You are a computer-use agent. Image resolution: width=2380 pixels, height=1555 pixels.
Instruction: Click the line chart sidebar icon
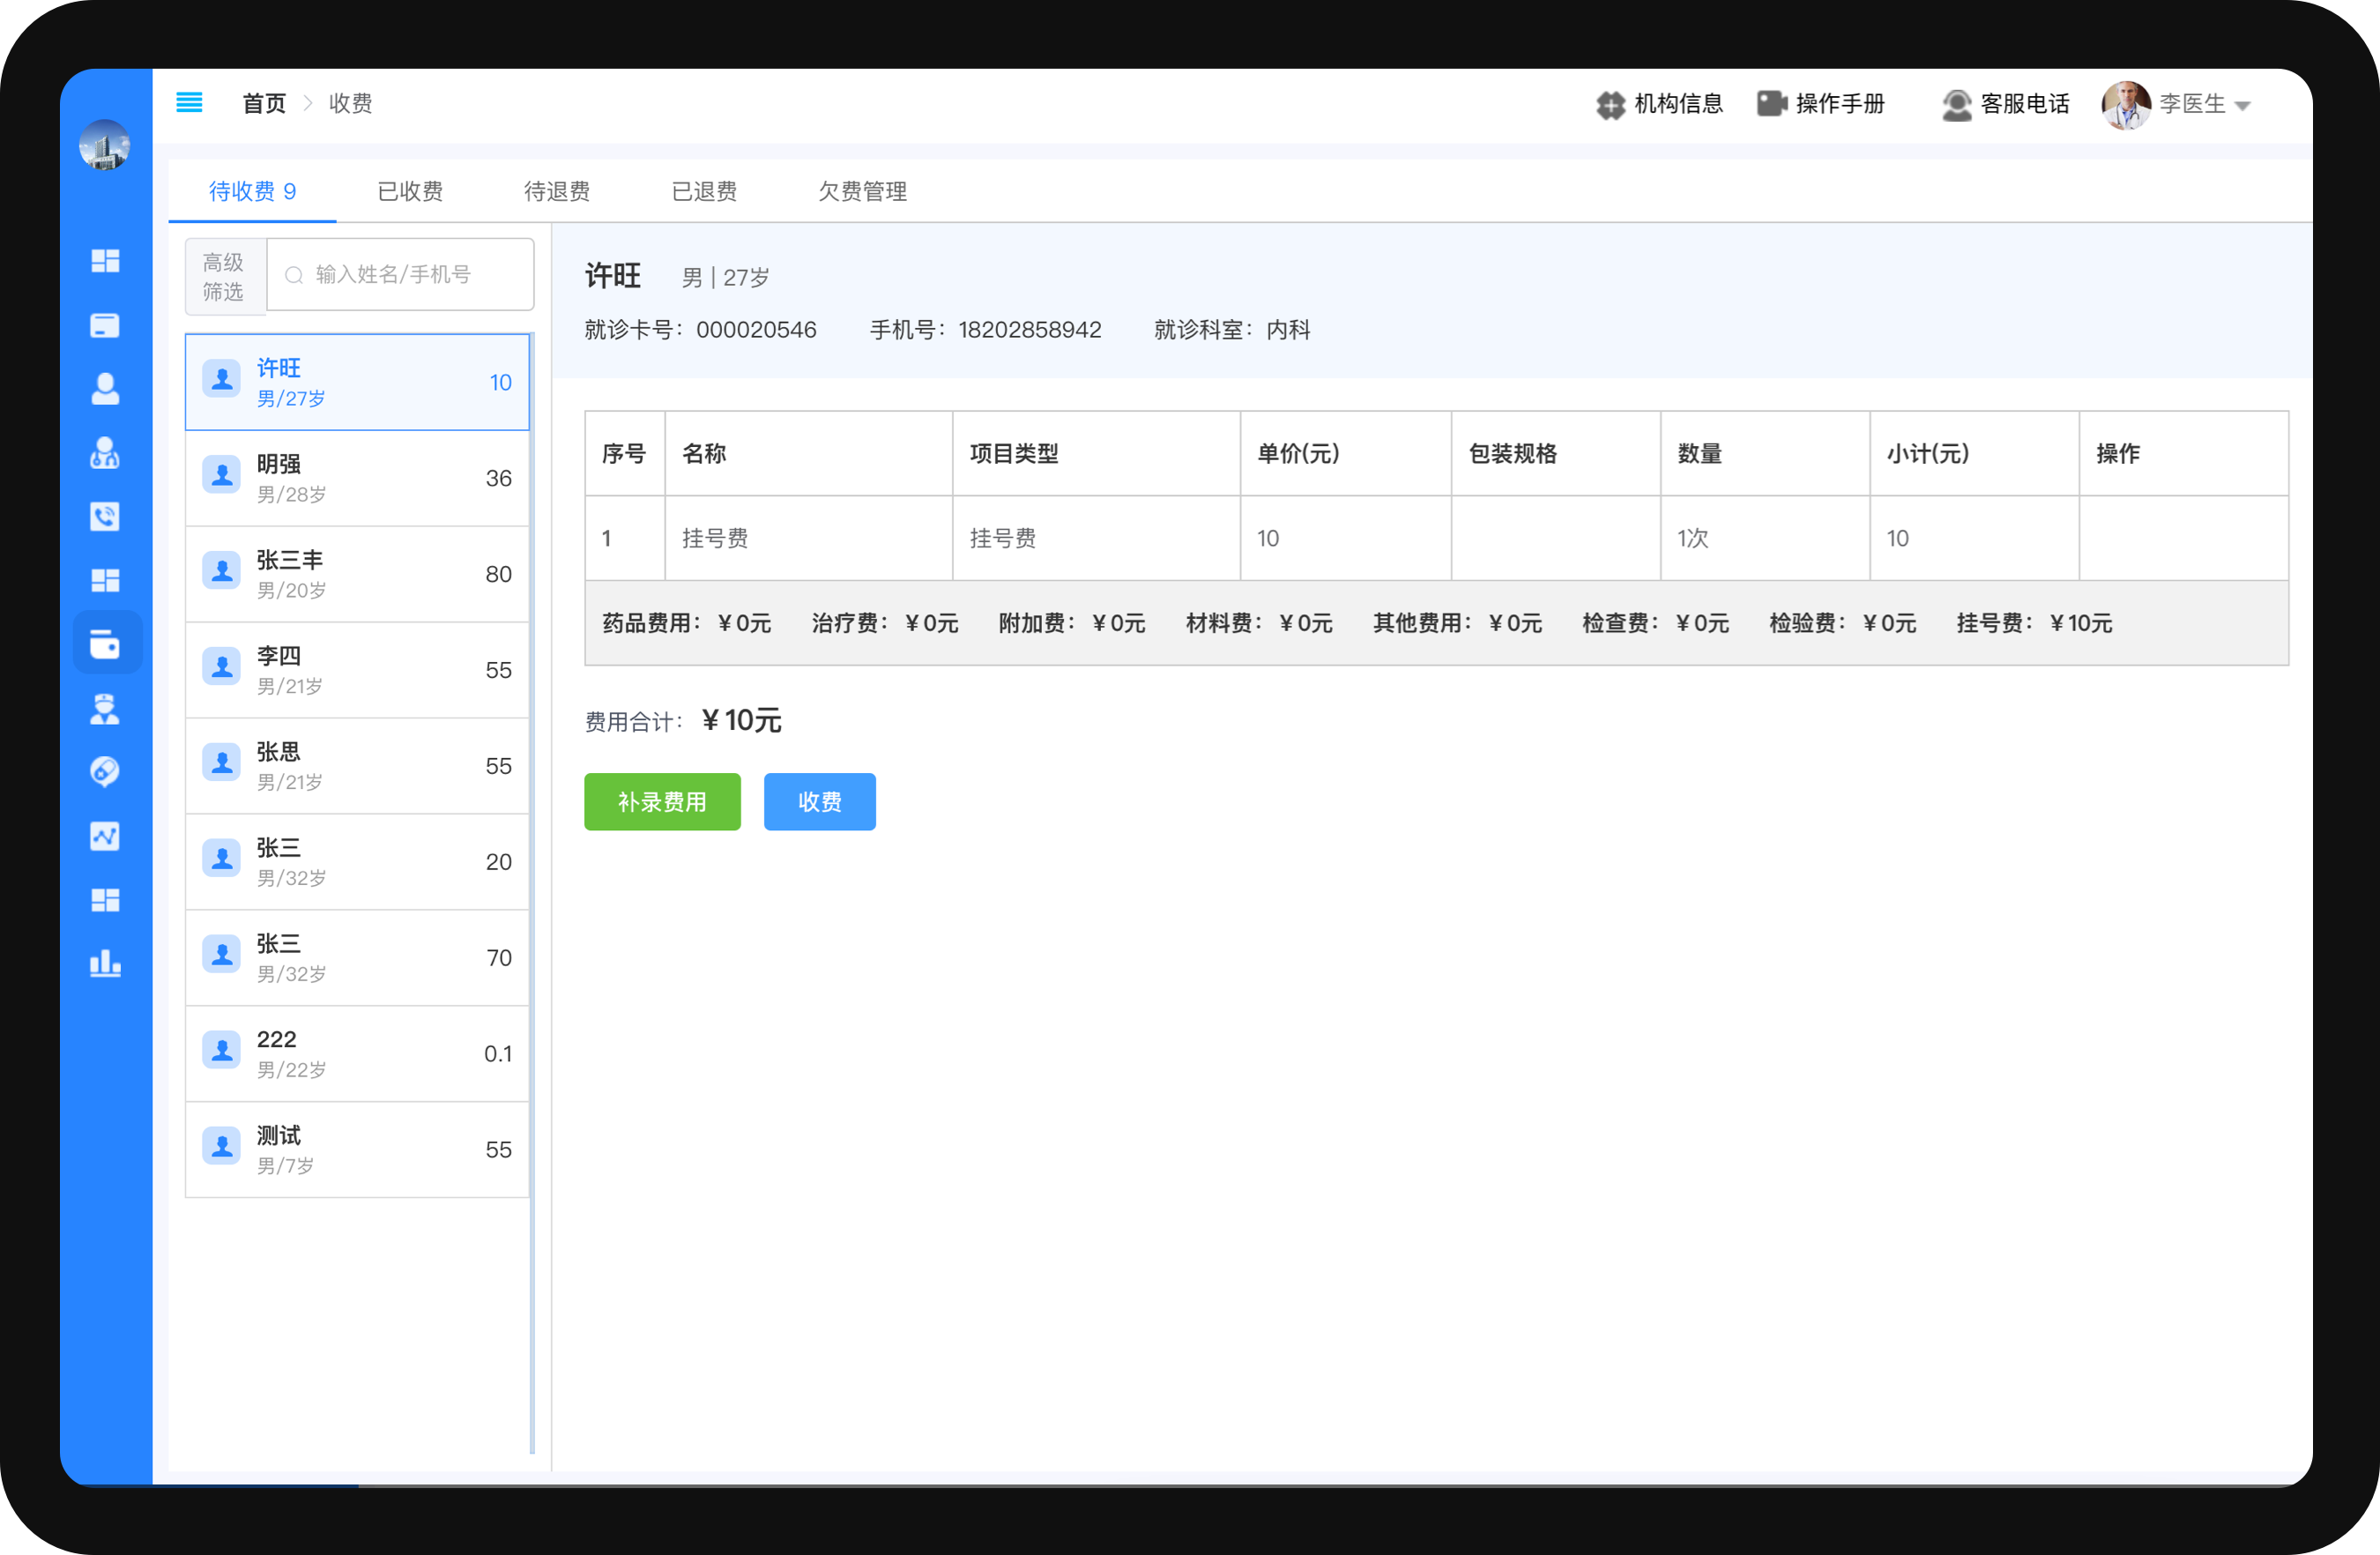pos(105,835)
